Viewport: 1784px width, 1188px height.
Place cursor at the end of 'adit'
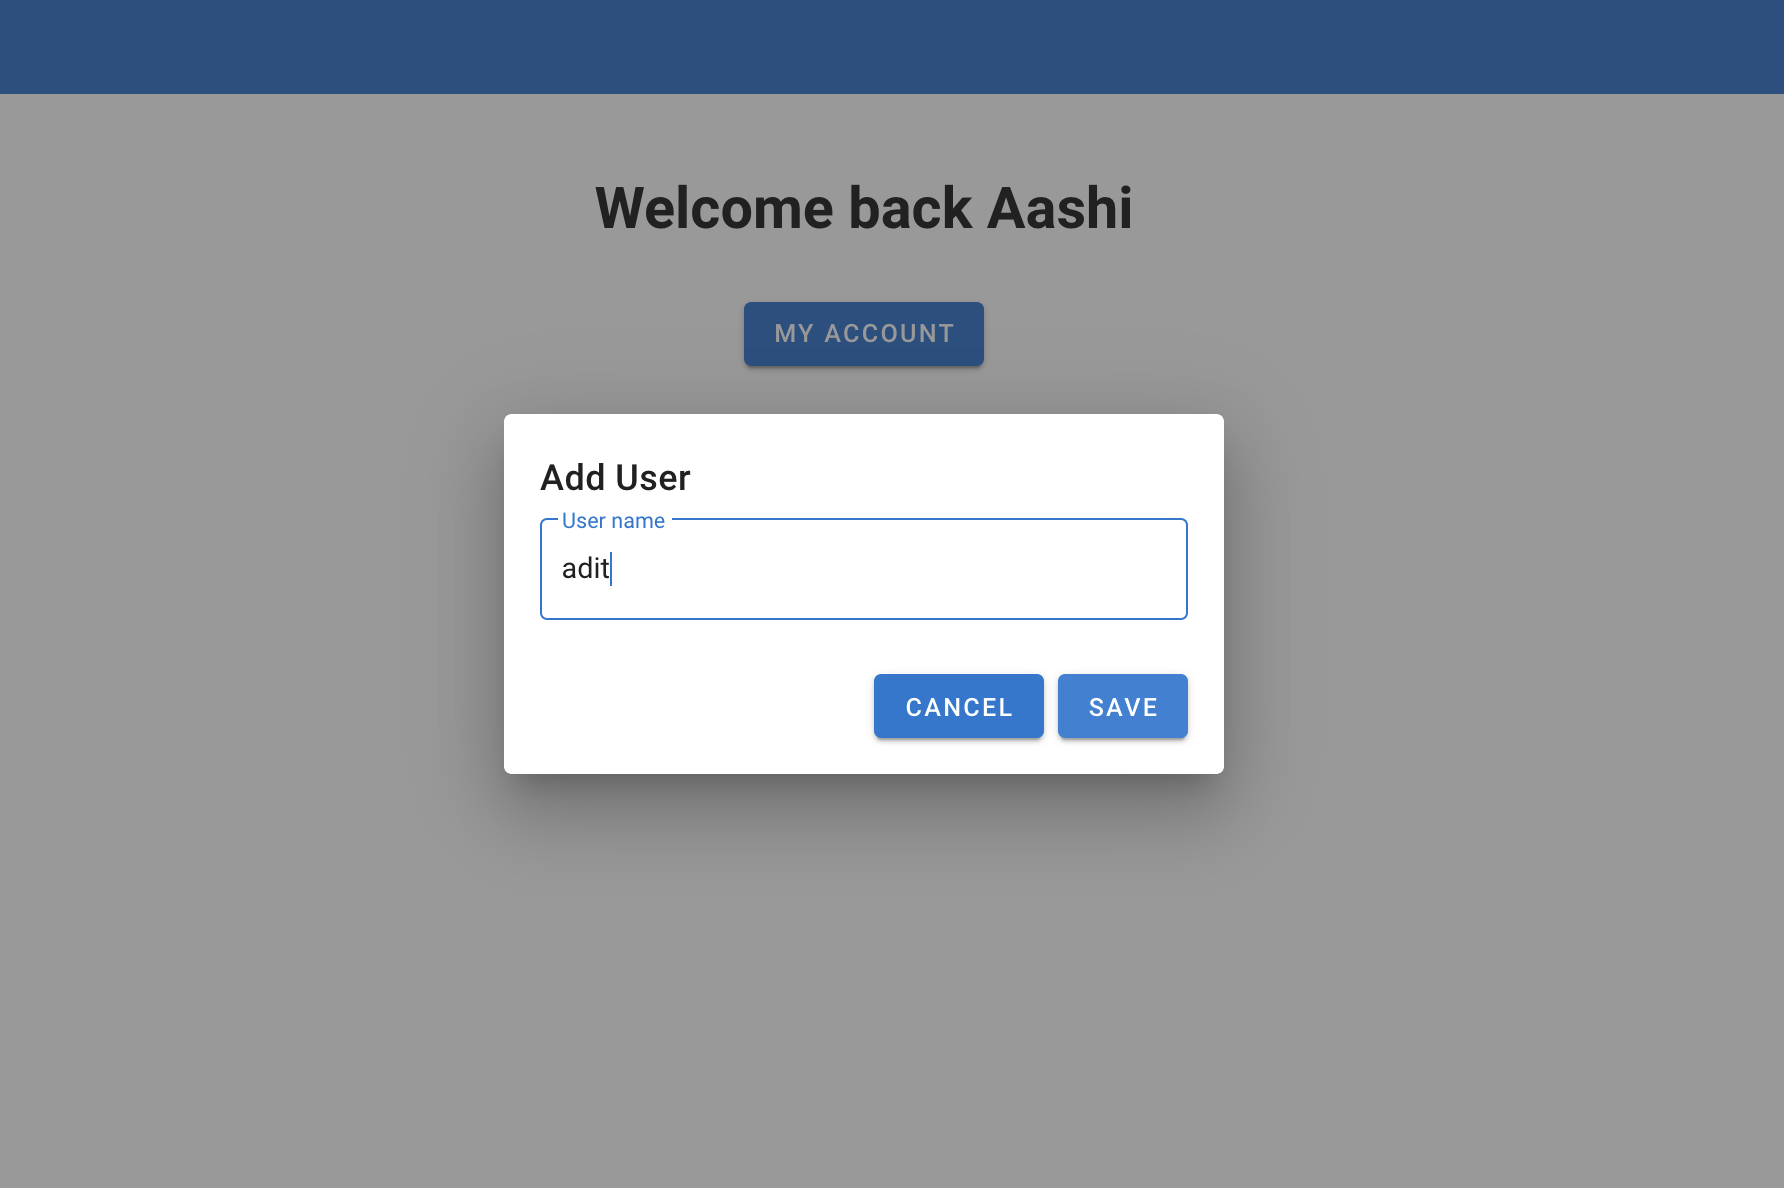(610, 569)
